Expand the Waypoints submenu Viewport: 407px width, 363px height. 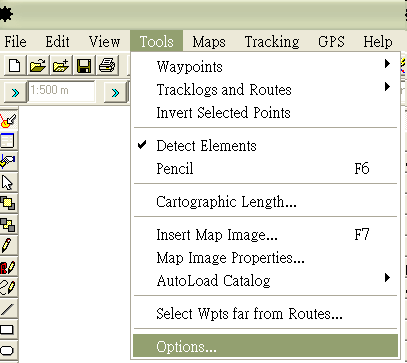pos(266,67)
